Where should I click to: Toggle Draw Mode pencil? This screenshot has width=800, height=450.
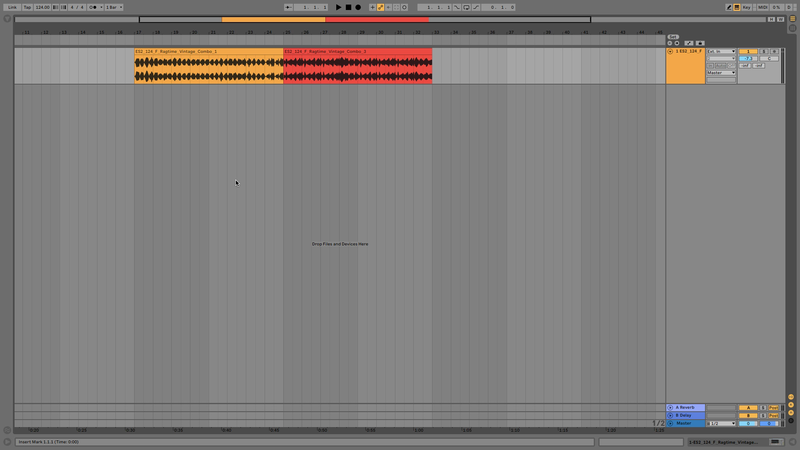pyautogui.click(x=729, y=7)
